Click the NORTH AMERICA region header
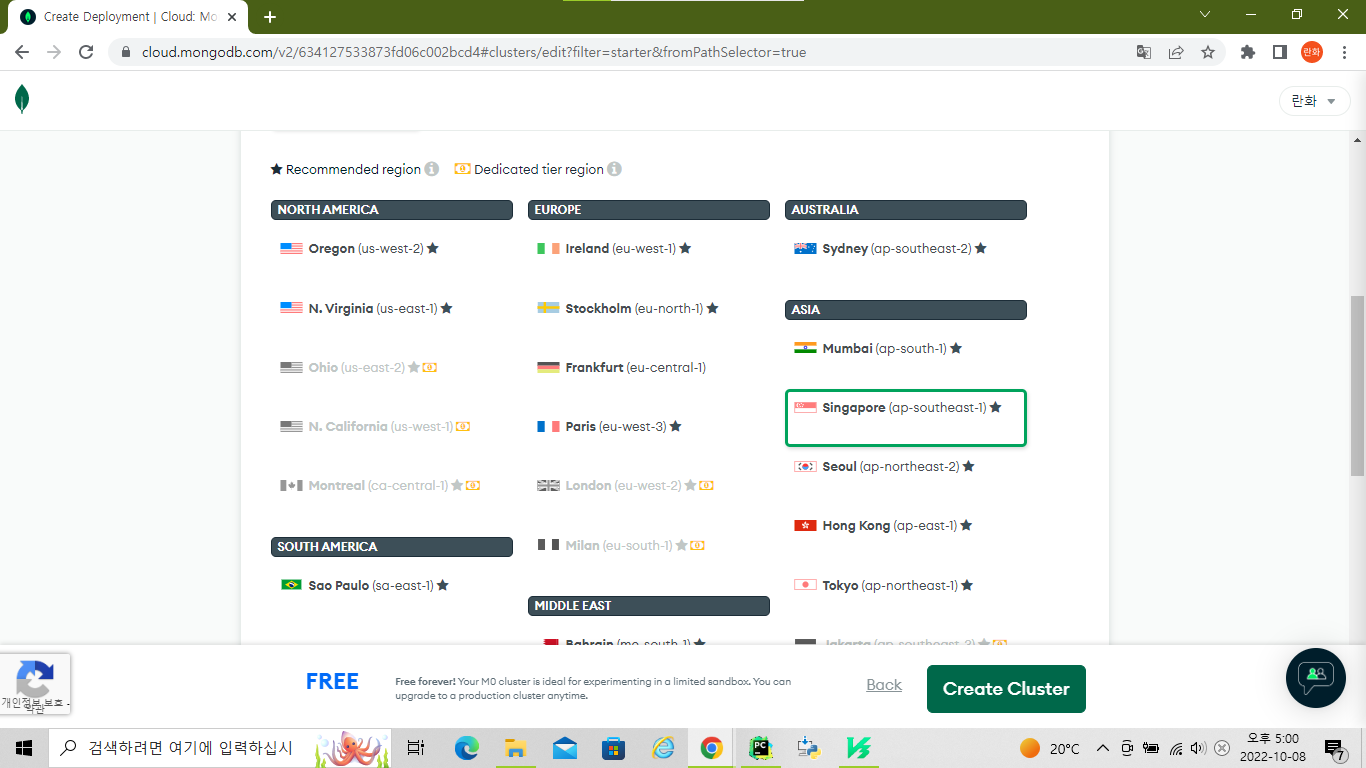This screenshot has width=1366, height=768. pos(392,210)
